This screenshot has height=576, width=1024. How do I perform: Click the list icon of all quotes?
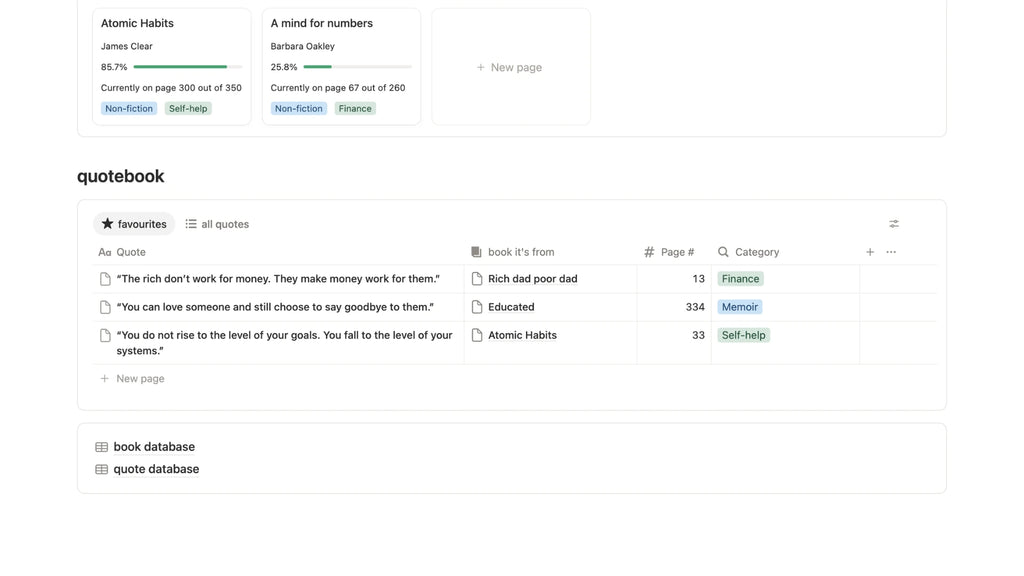click(x=191, y=224)
